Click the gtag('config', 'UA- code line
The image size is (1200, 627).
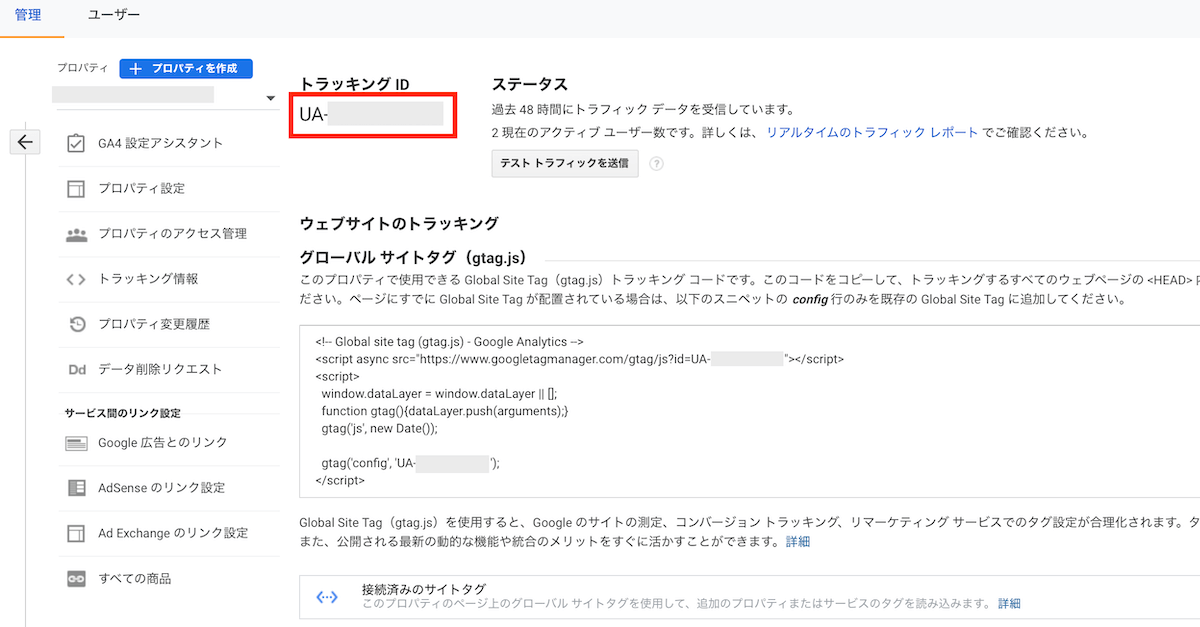[410, 463]
